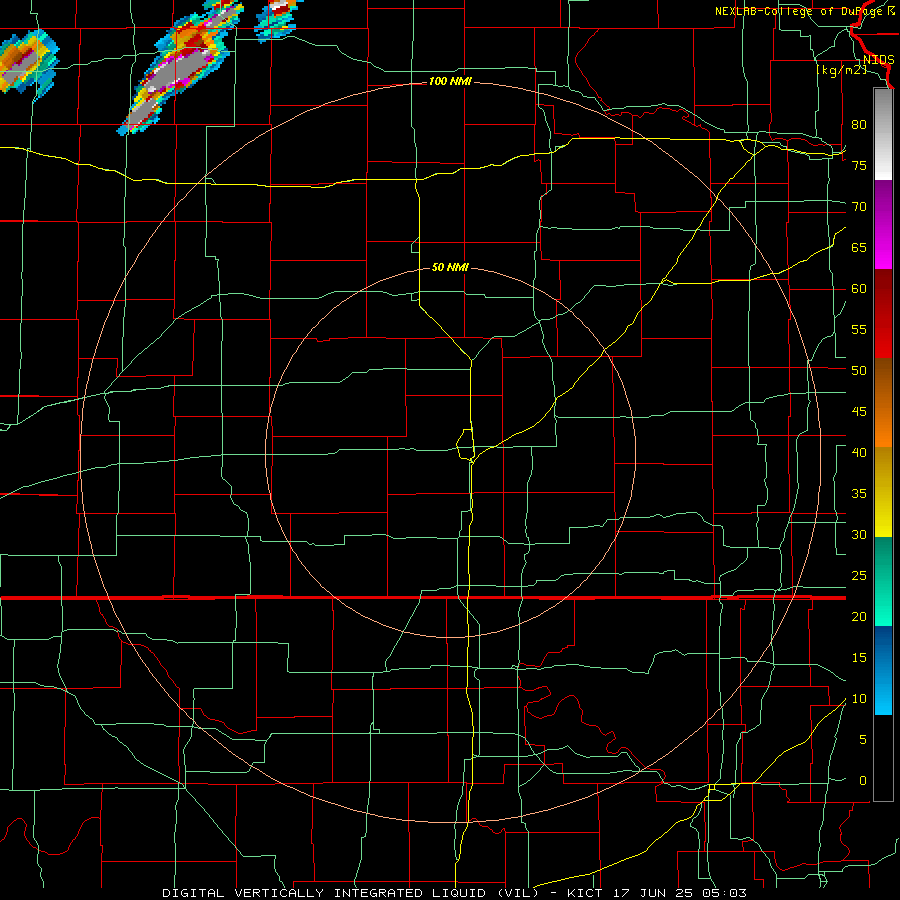Click the 50 value on the VIL scale
This screenshot has width=900, height=900.
pos(859,371)
